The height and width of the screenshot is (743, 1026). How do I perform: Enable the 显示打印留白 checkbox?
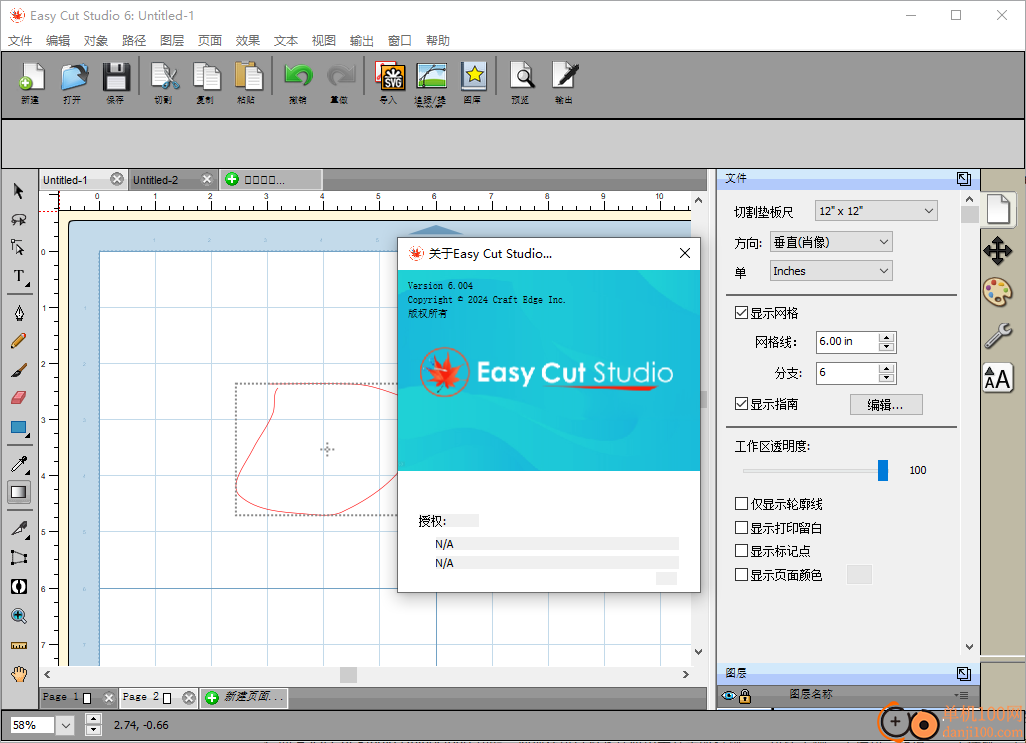741,527
